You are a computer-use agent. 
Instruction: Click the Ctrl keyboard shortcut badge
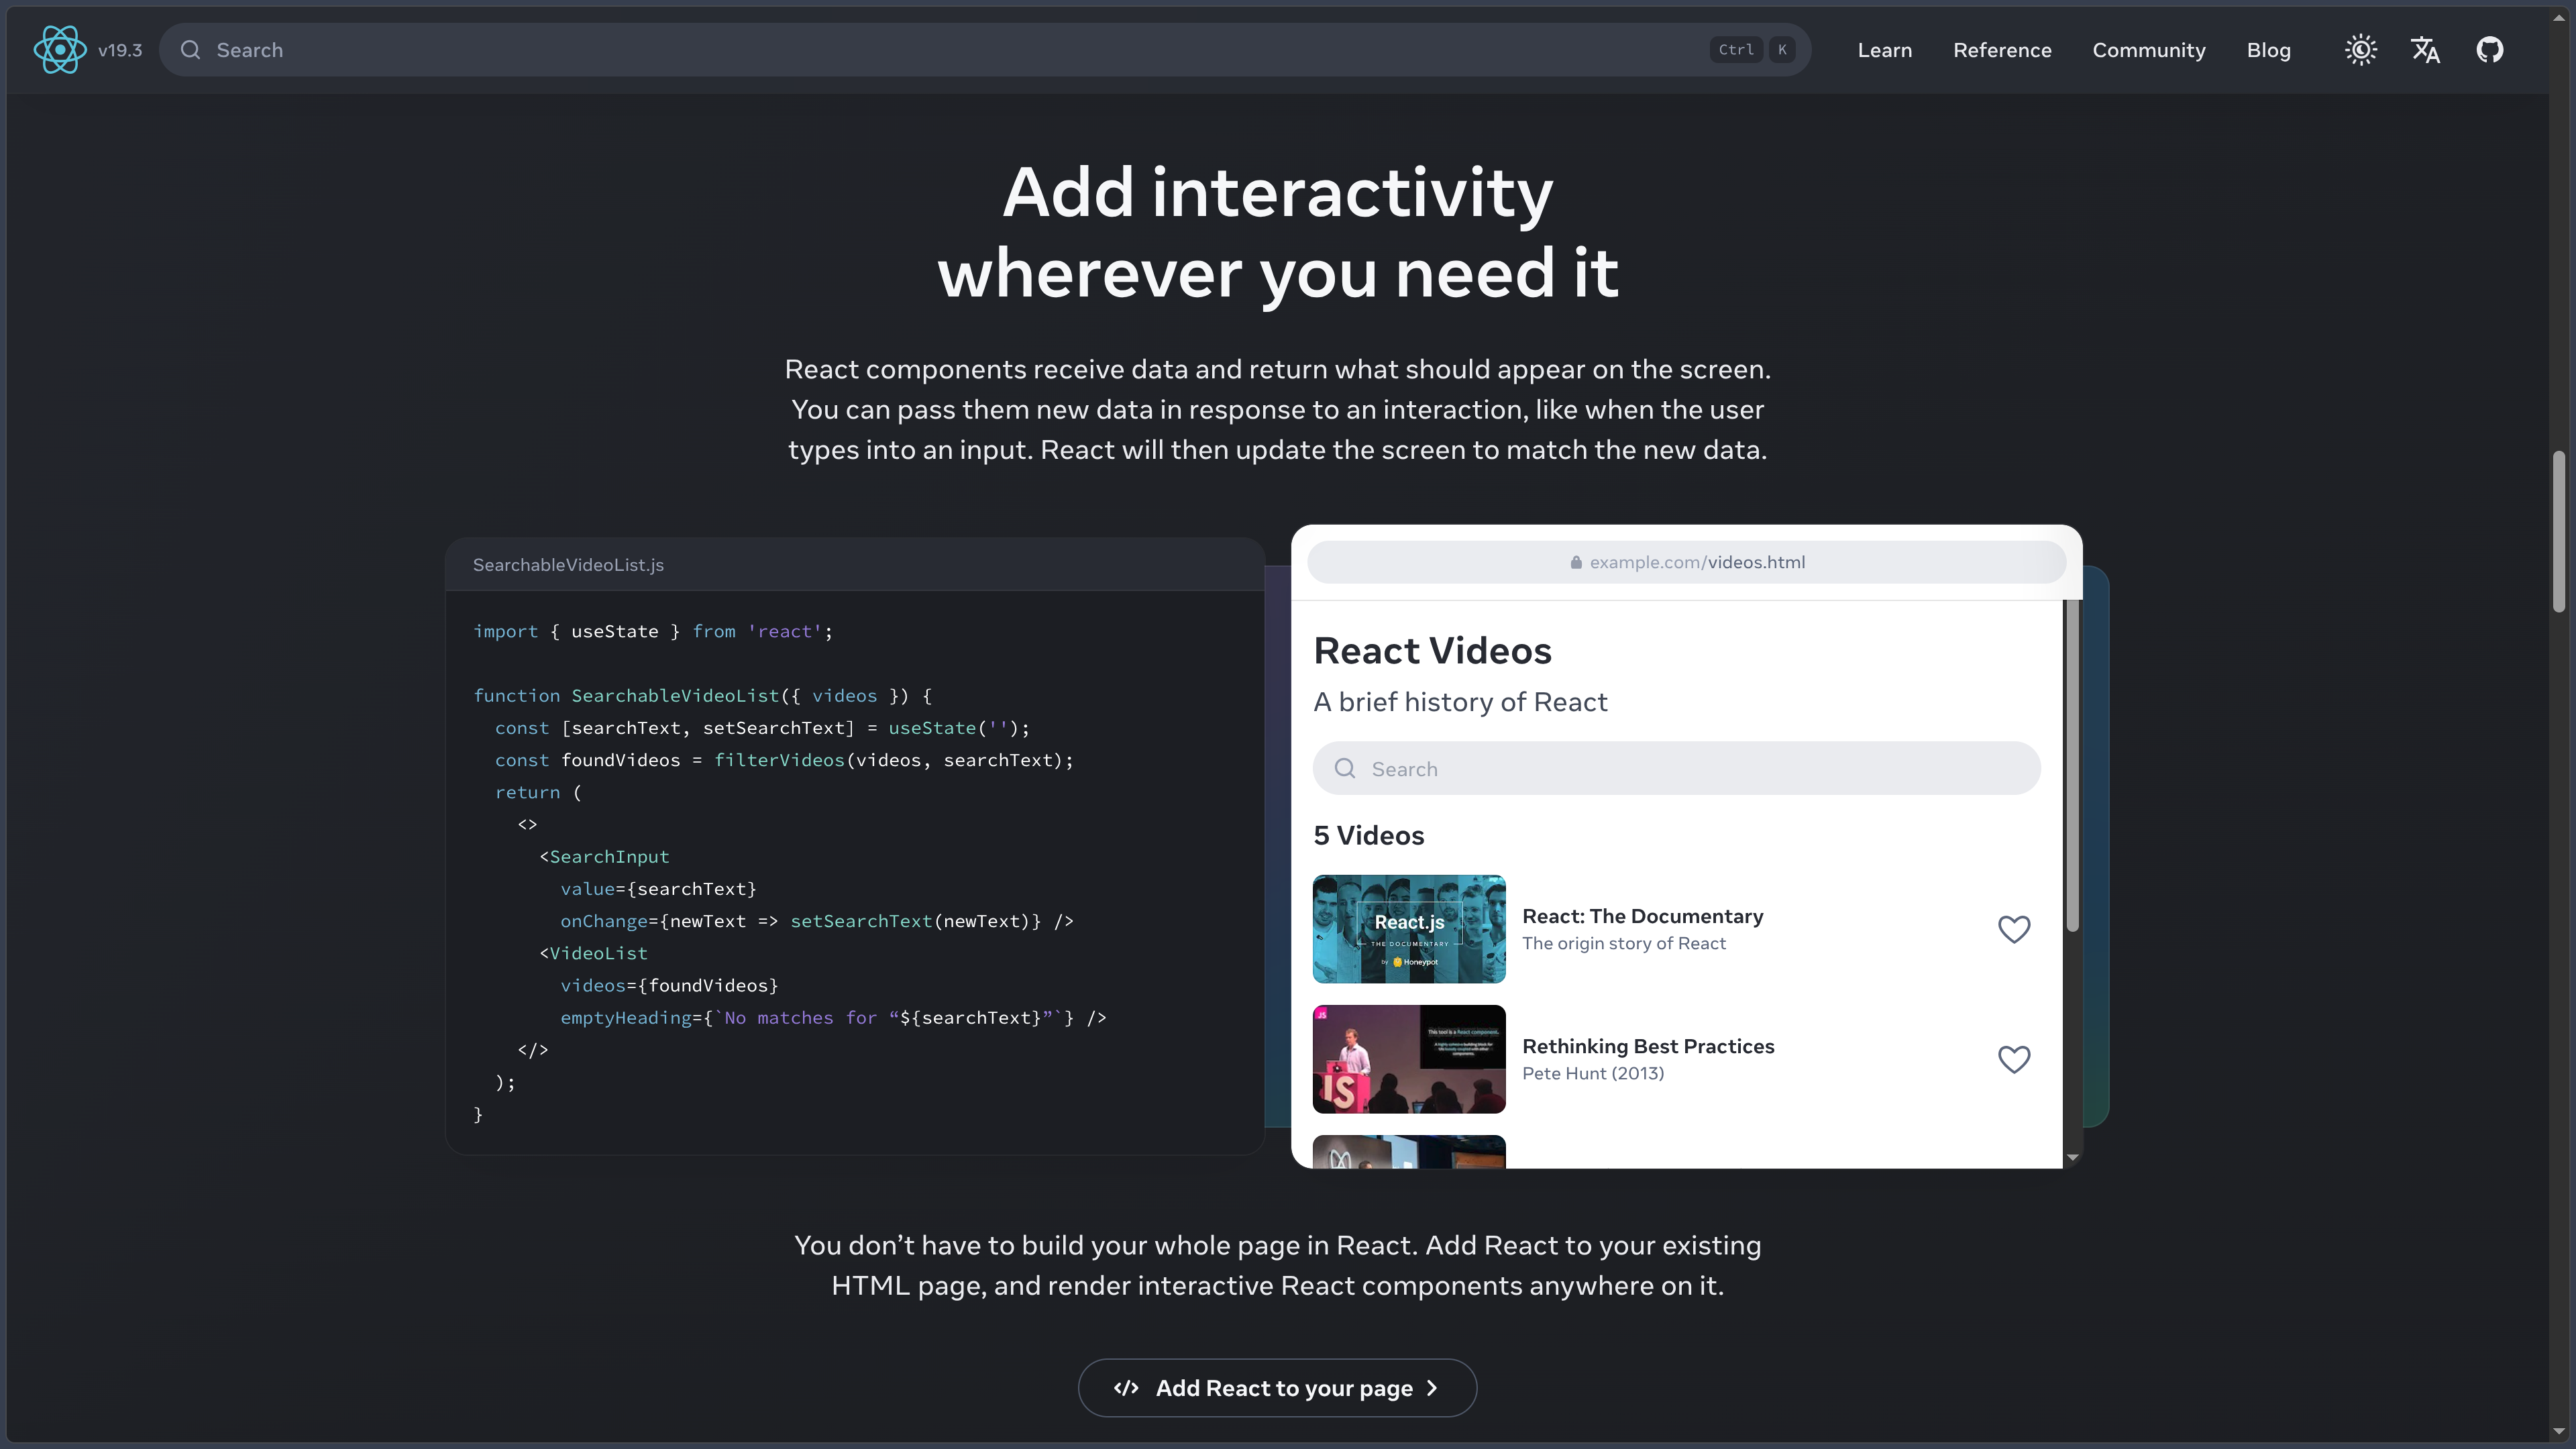1736,50
